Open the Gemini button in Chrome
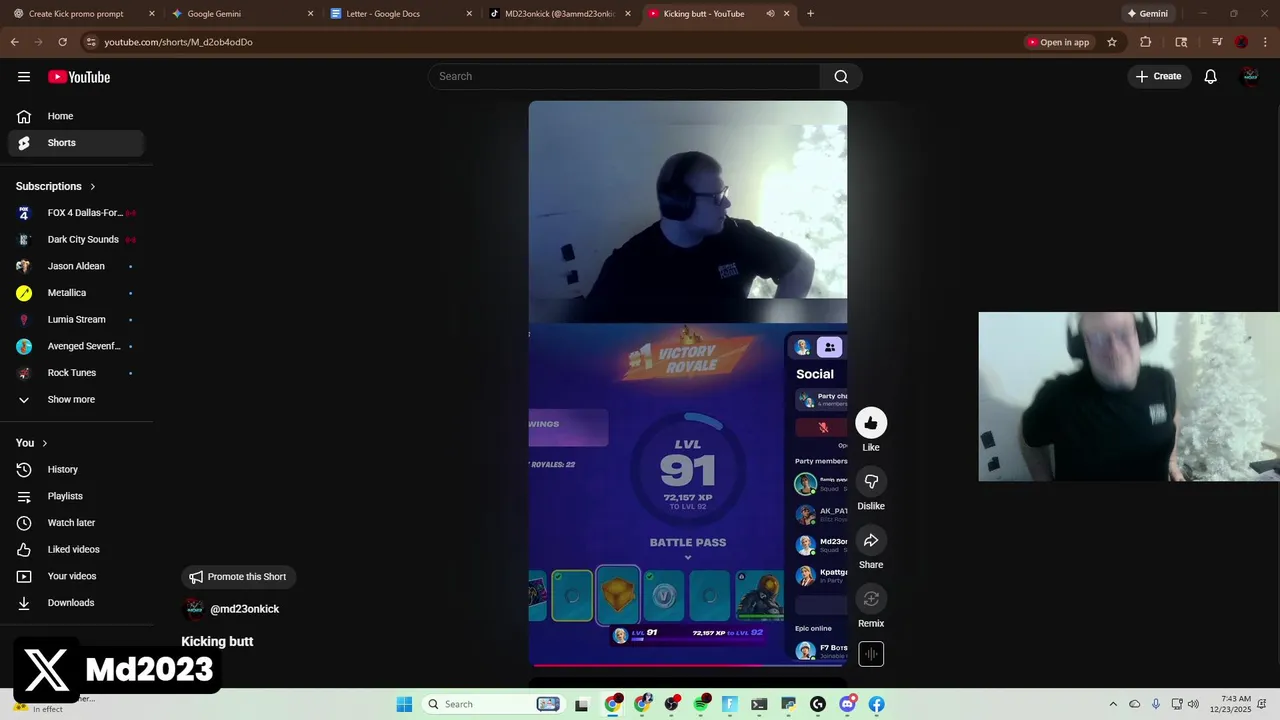 (x=1148, y=14)
